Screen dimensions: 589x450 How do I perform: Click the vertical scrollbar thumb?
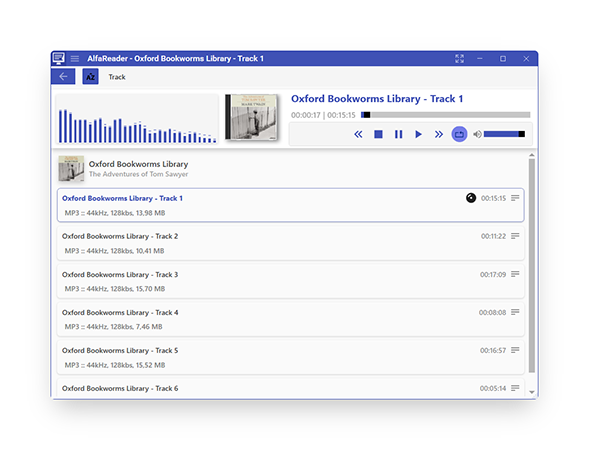pyautogui.click(x=532, y=266)
